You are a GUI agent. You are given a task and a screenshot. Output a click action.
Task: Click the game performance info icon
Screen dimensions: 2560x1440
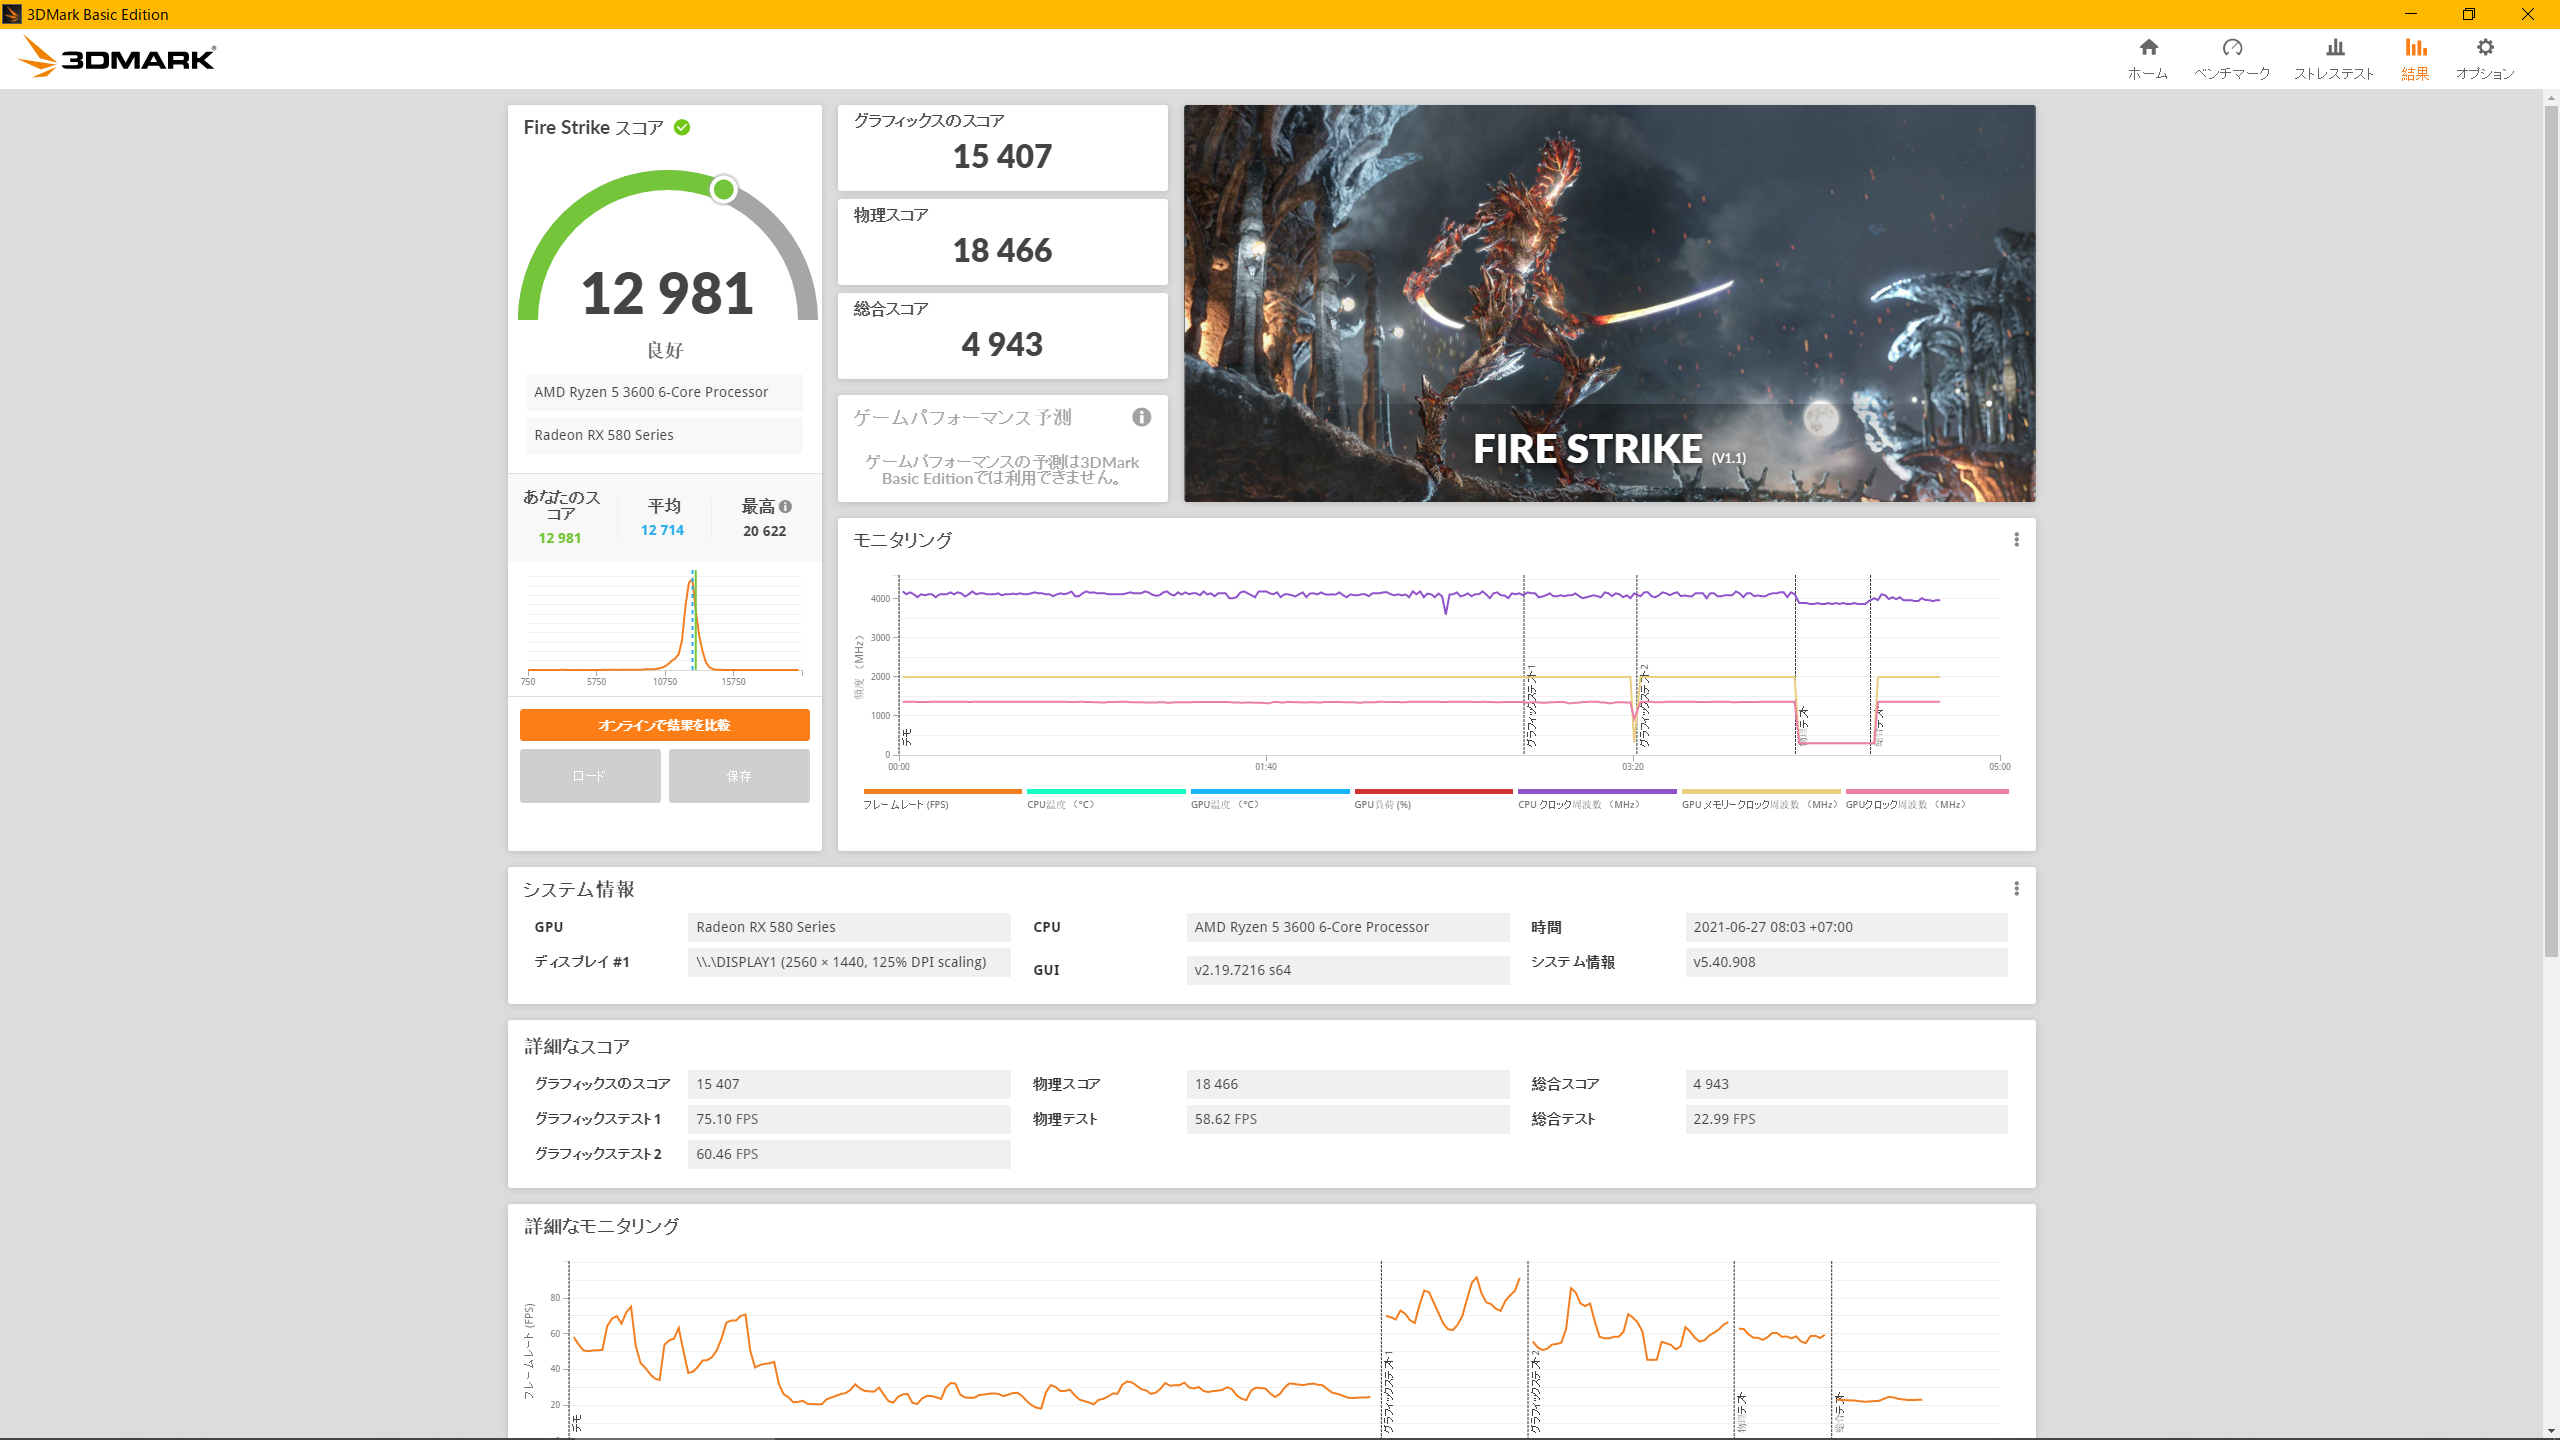click(1141, 417)
